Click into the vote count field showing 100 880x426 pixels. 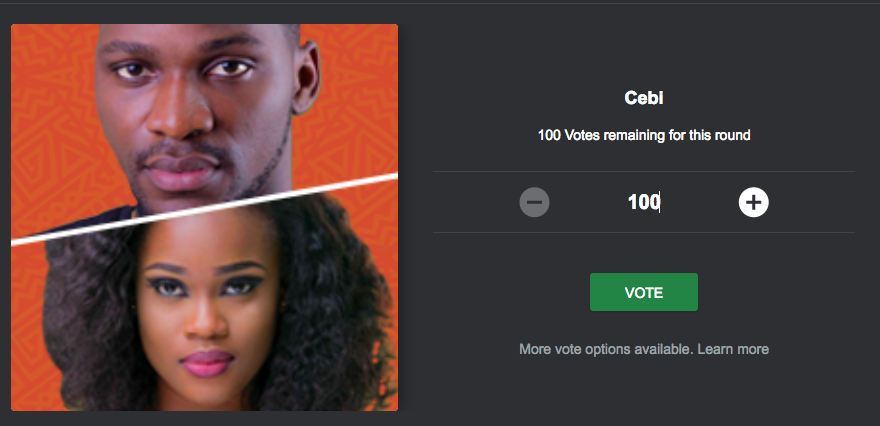[x=644, y=202]
